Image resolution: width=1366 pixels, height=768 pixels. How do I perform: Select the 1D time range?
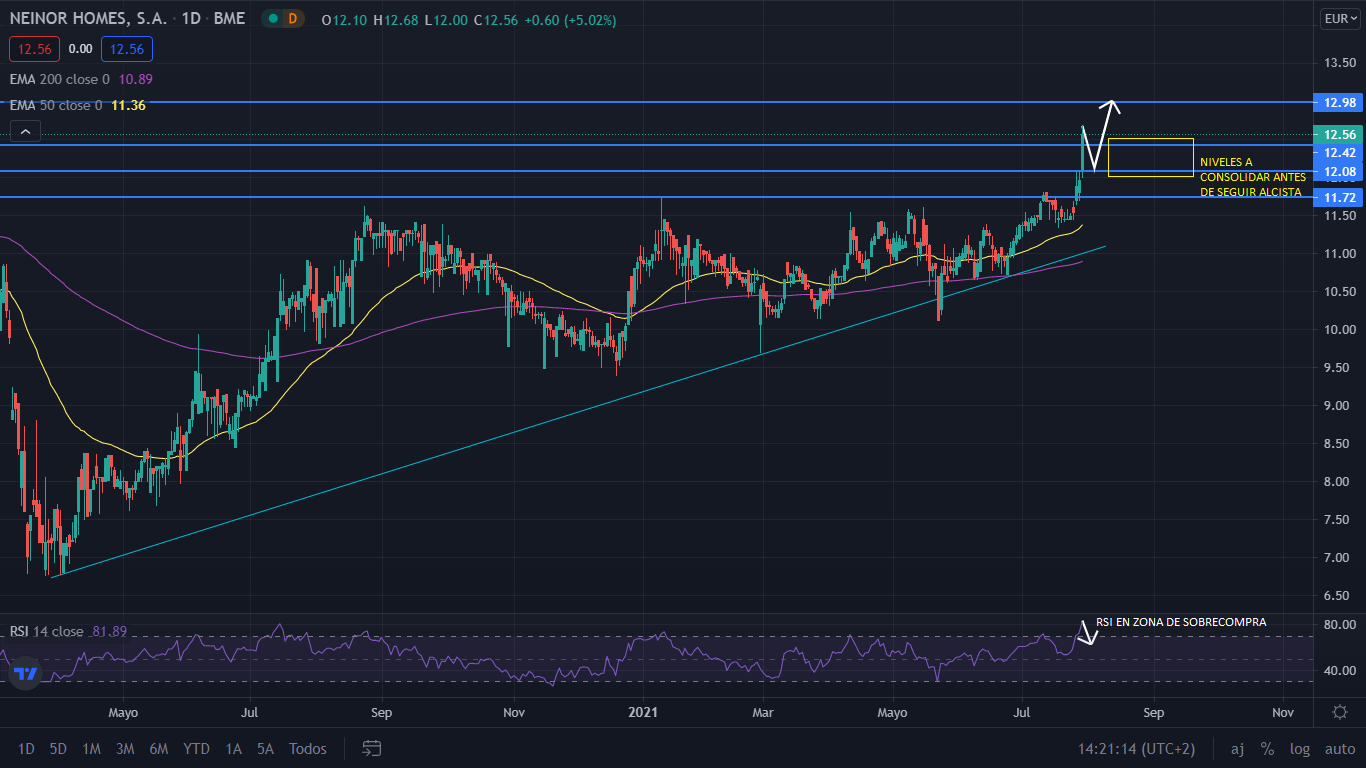pos(26,749)
